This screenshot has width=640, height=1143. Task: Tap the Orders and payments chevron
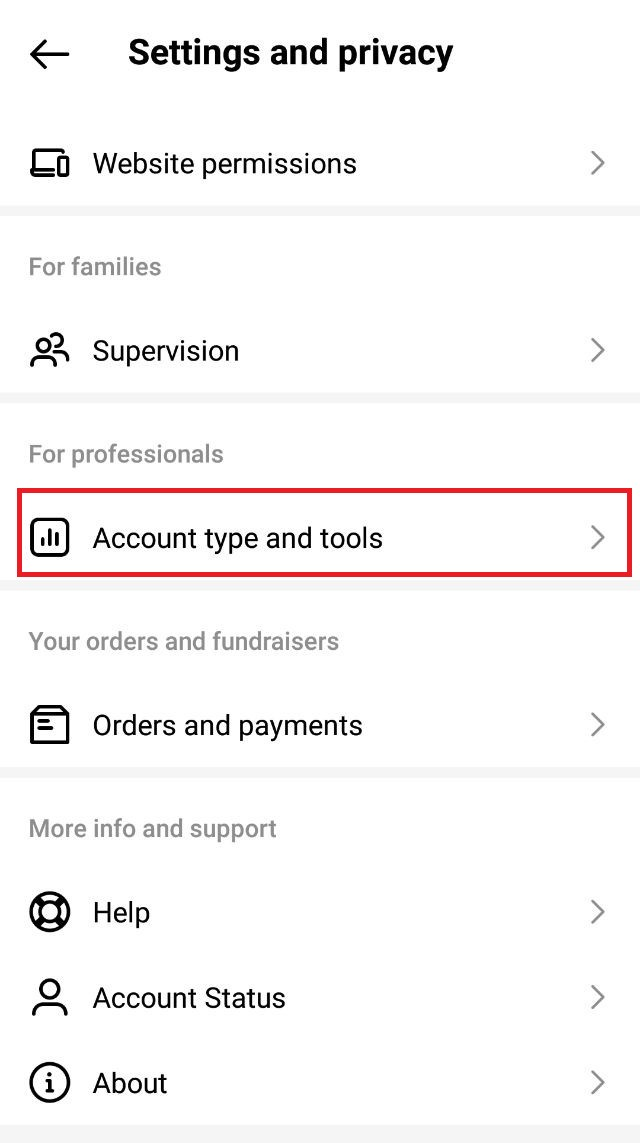[x=598, y=725]
